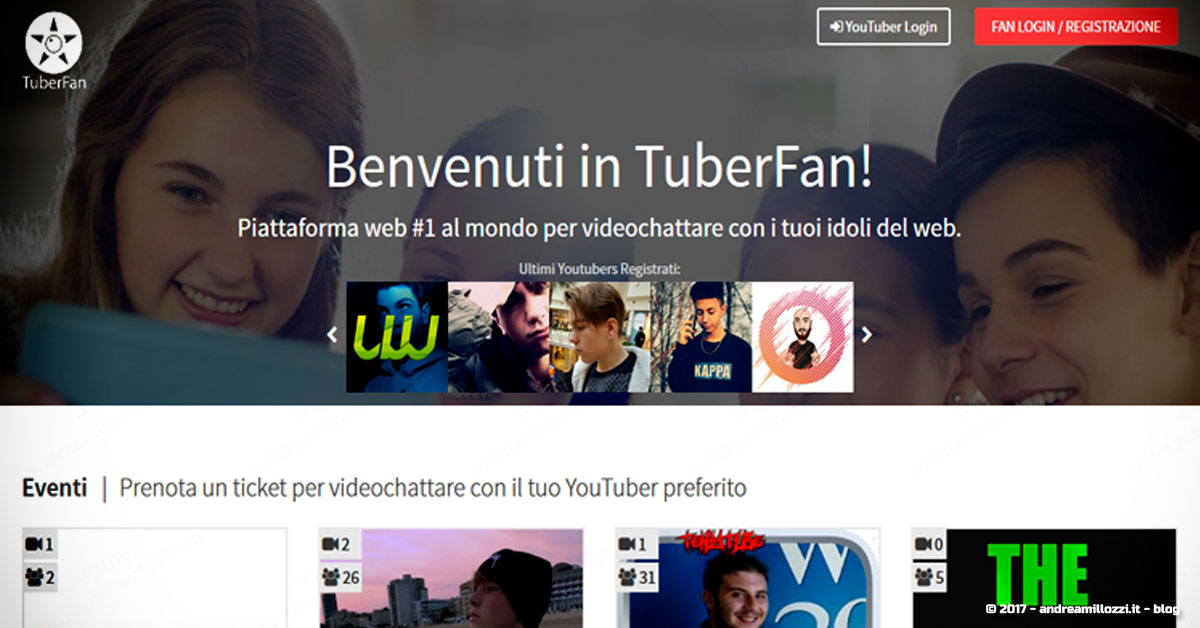Click the attendees icon showing 2 on first event card
This screenshot has height=628, width=1200.
click(x=32, y=576)
